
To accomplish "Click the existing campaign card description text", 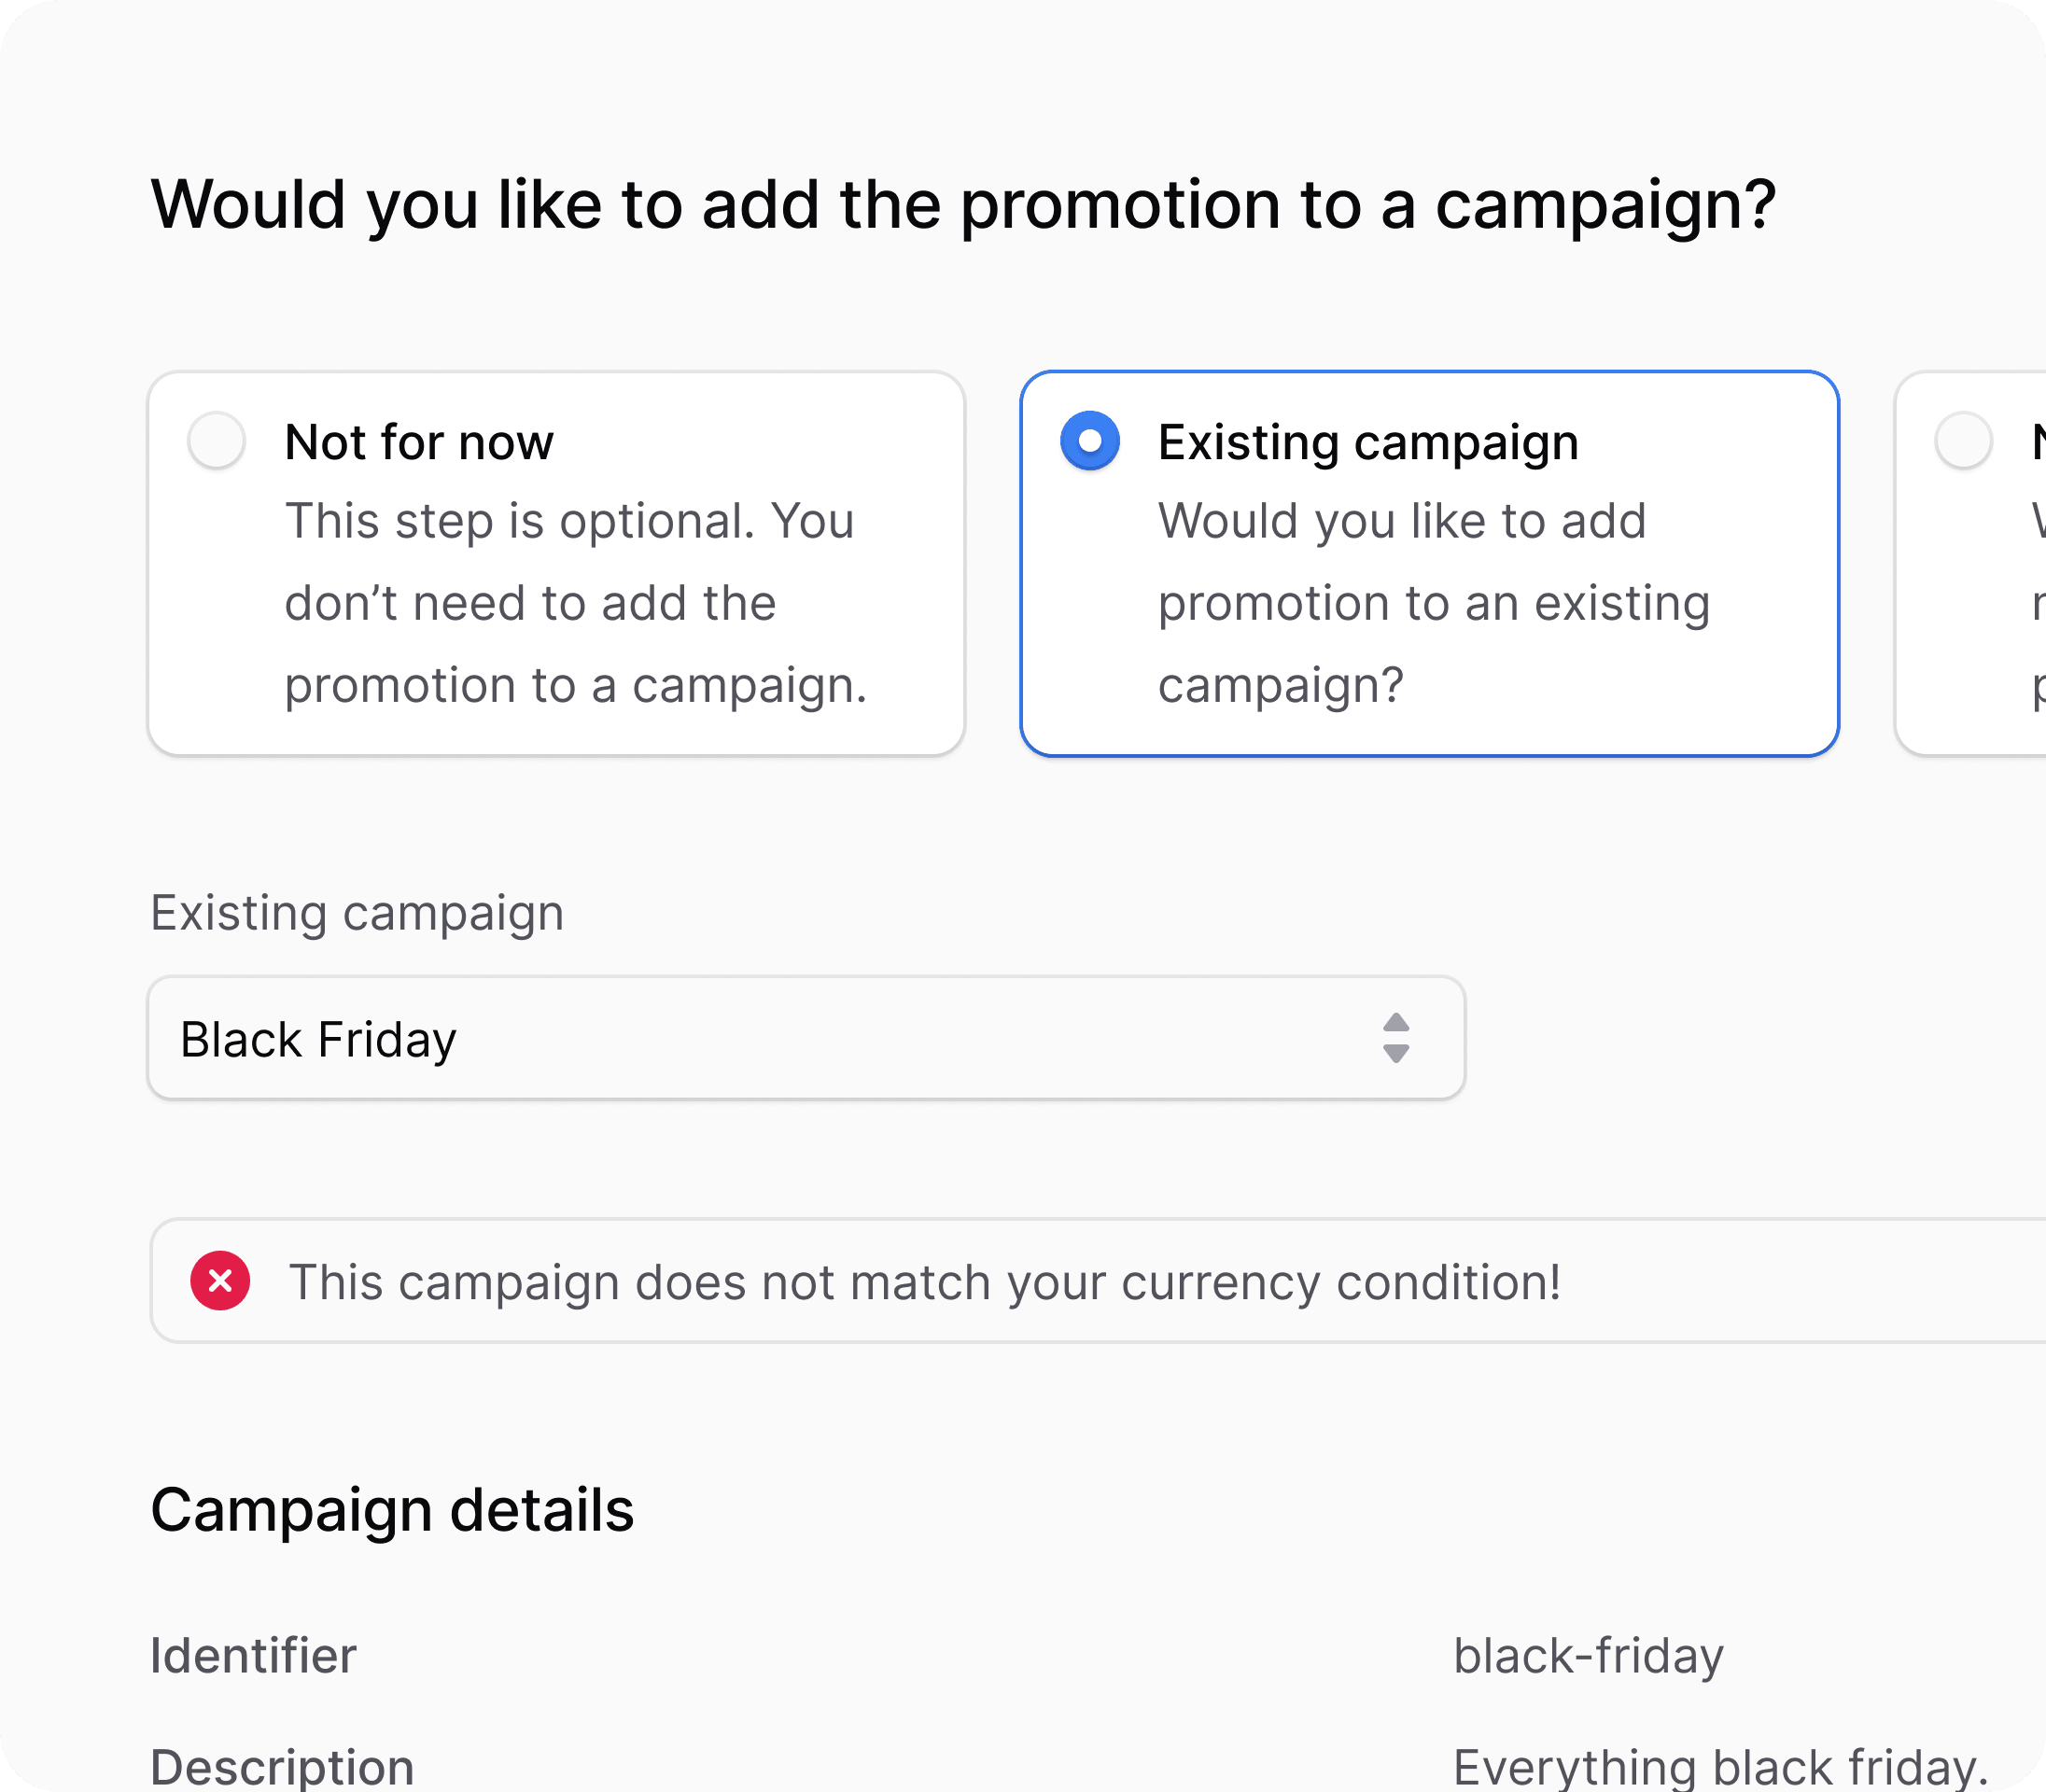I will click(1434, 603).
